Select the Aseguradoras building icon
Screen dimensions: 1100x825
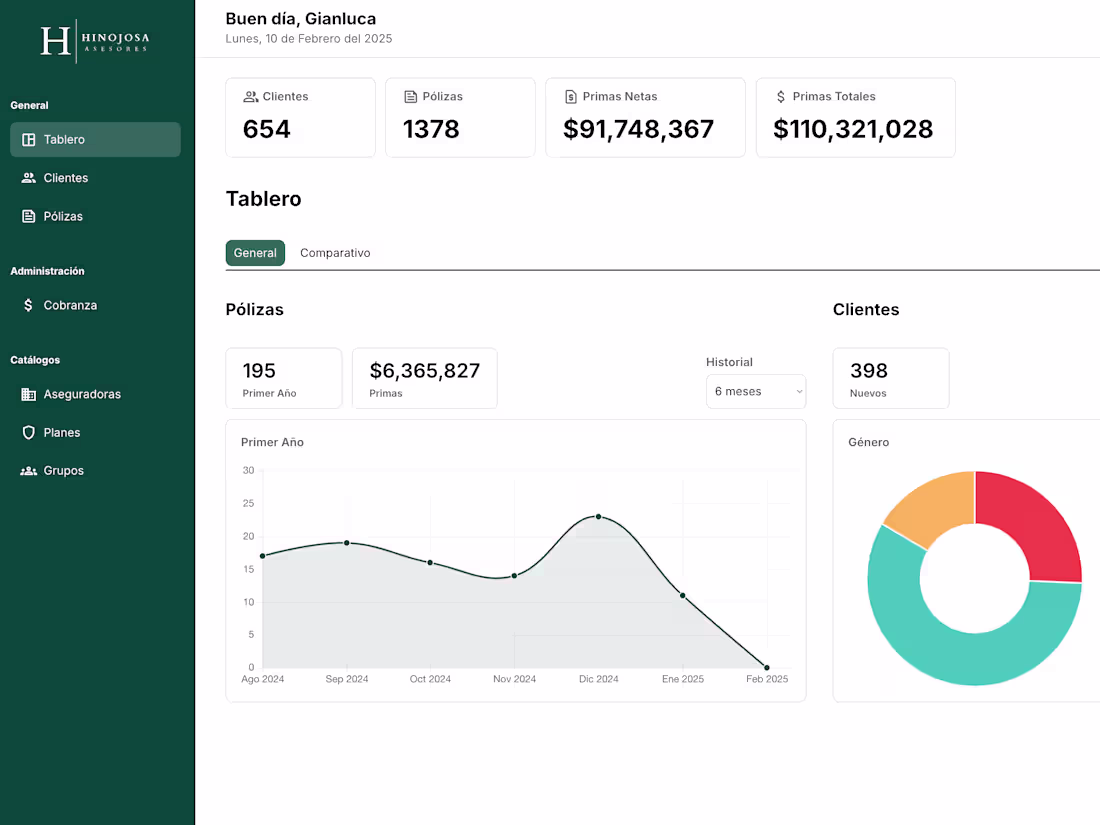click(x=30, y=394)
